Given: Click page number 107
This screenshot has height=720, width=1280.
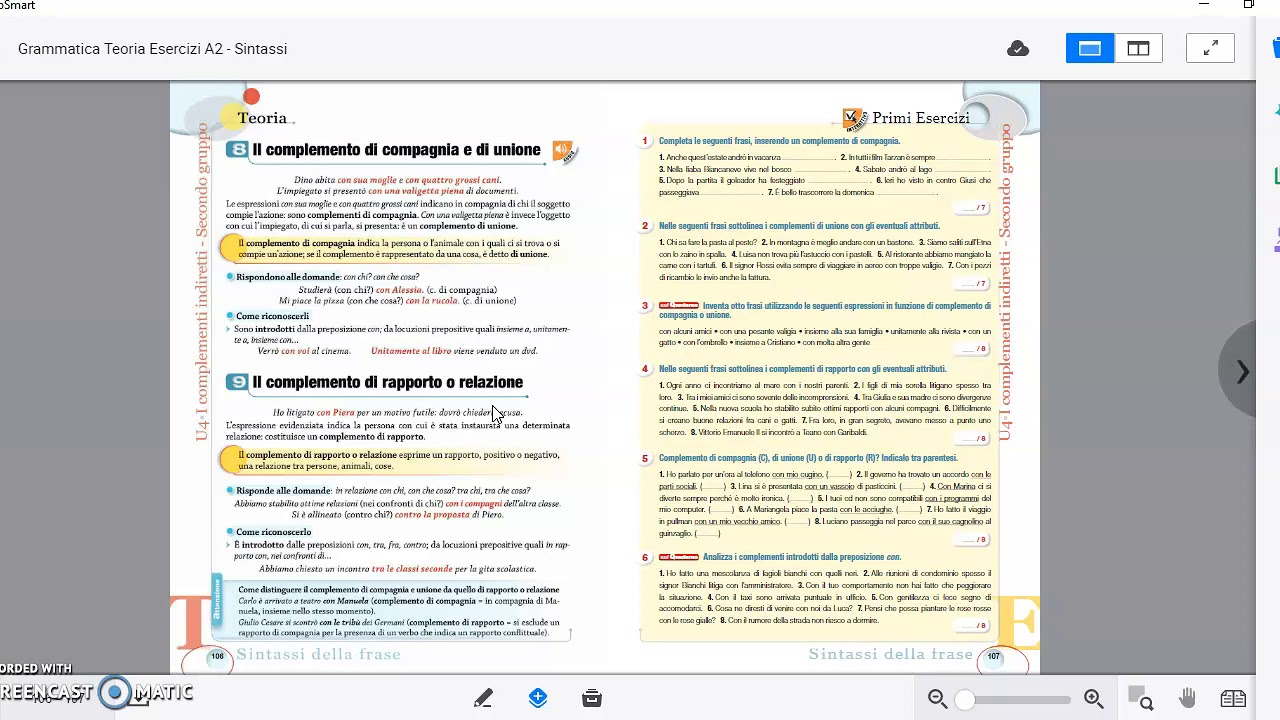Looking at the screenshot, I should [993, 656].
